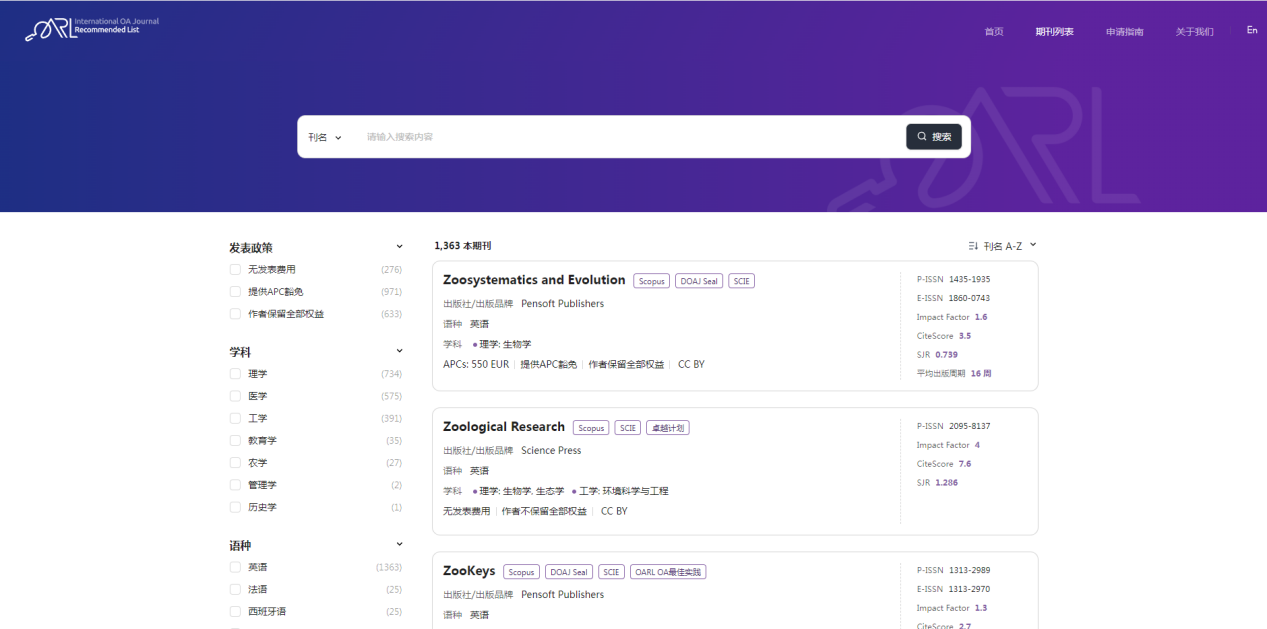Switch language to En

click(x=1252, y=30)
